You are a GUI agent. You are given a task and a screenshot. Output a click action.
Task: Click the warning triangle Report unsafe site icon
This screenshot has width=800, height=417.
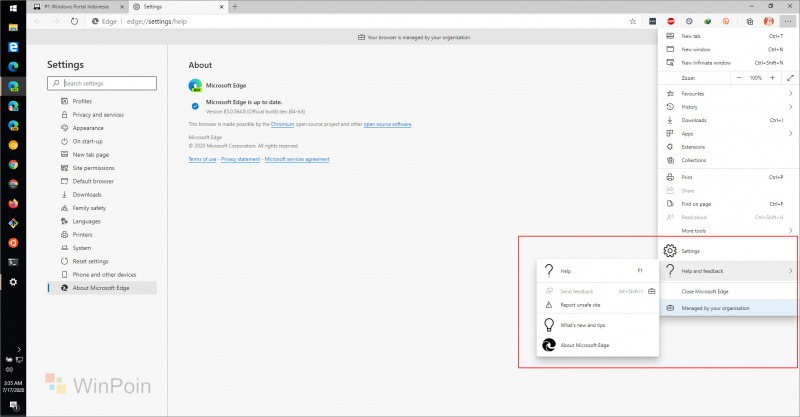pos(549,305)
